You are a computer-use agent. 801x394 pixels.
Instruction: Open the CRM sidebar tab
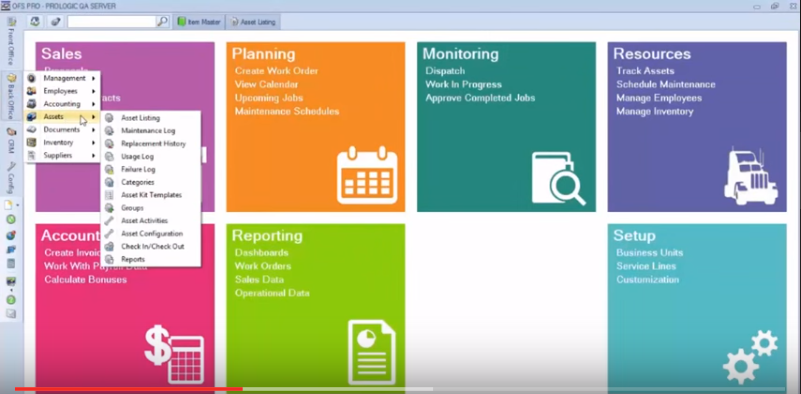tap(11, 141)
